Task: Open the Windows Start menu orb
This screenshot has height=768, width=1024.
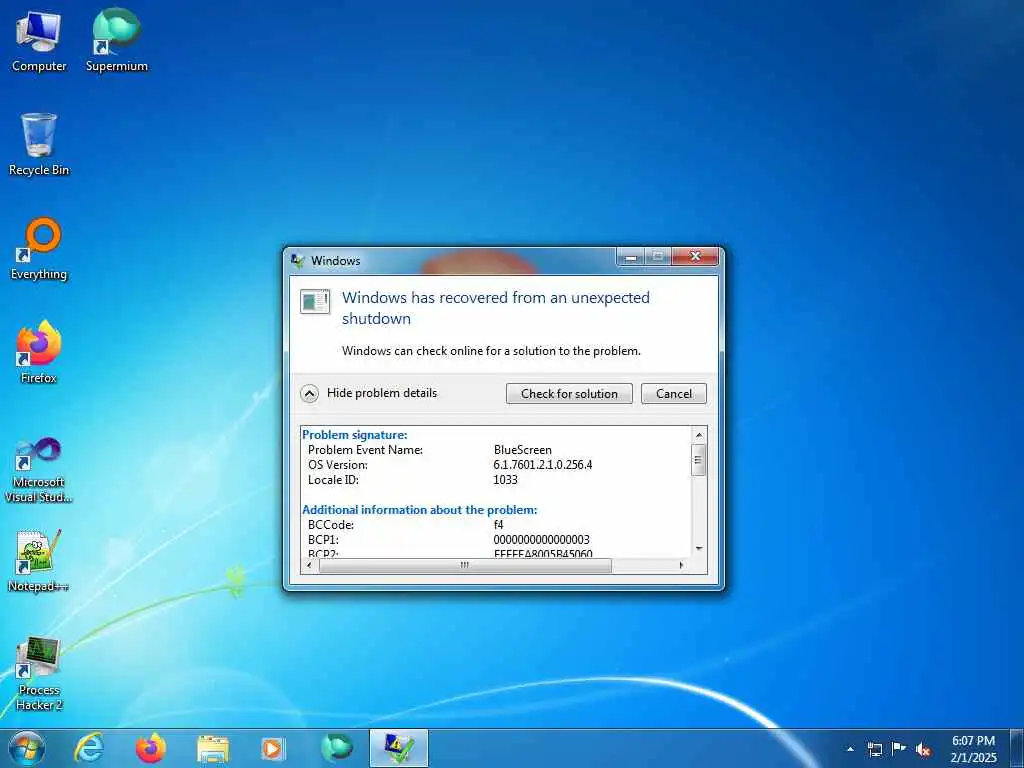Action: [x=27, y=748]
